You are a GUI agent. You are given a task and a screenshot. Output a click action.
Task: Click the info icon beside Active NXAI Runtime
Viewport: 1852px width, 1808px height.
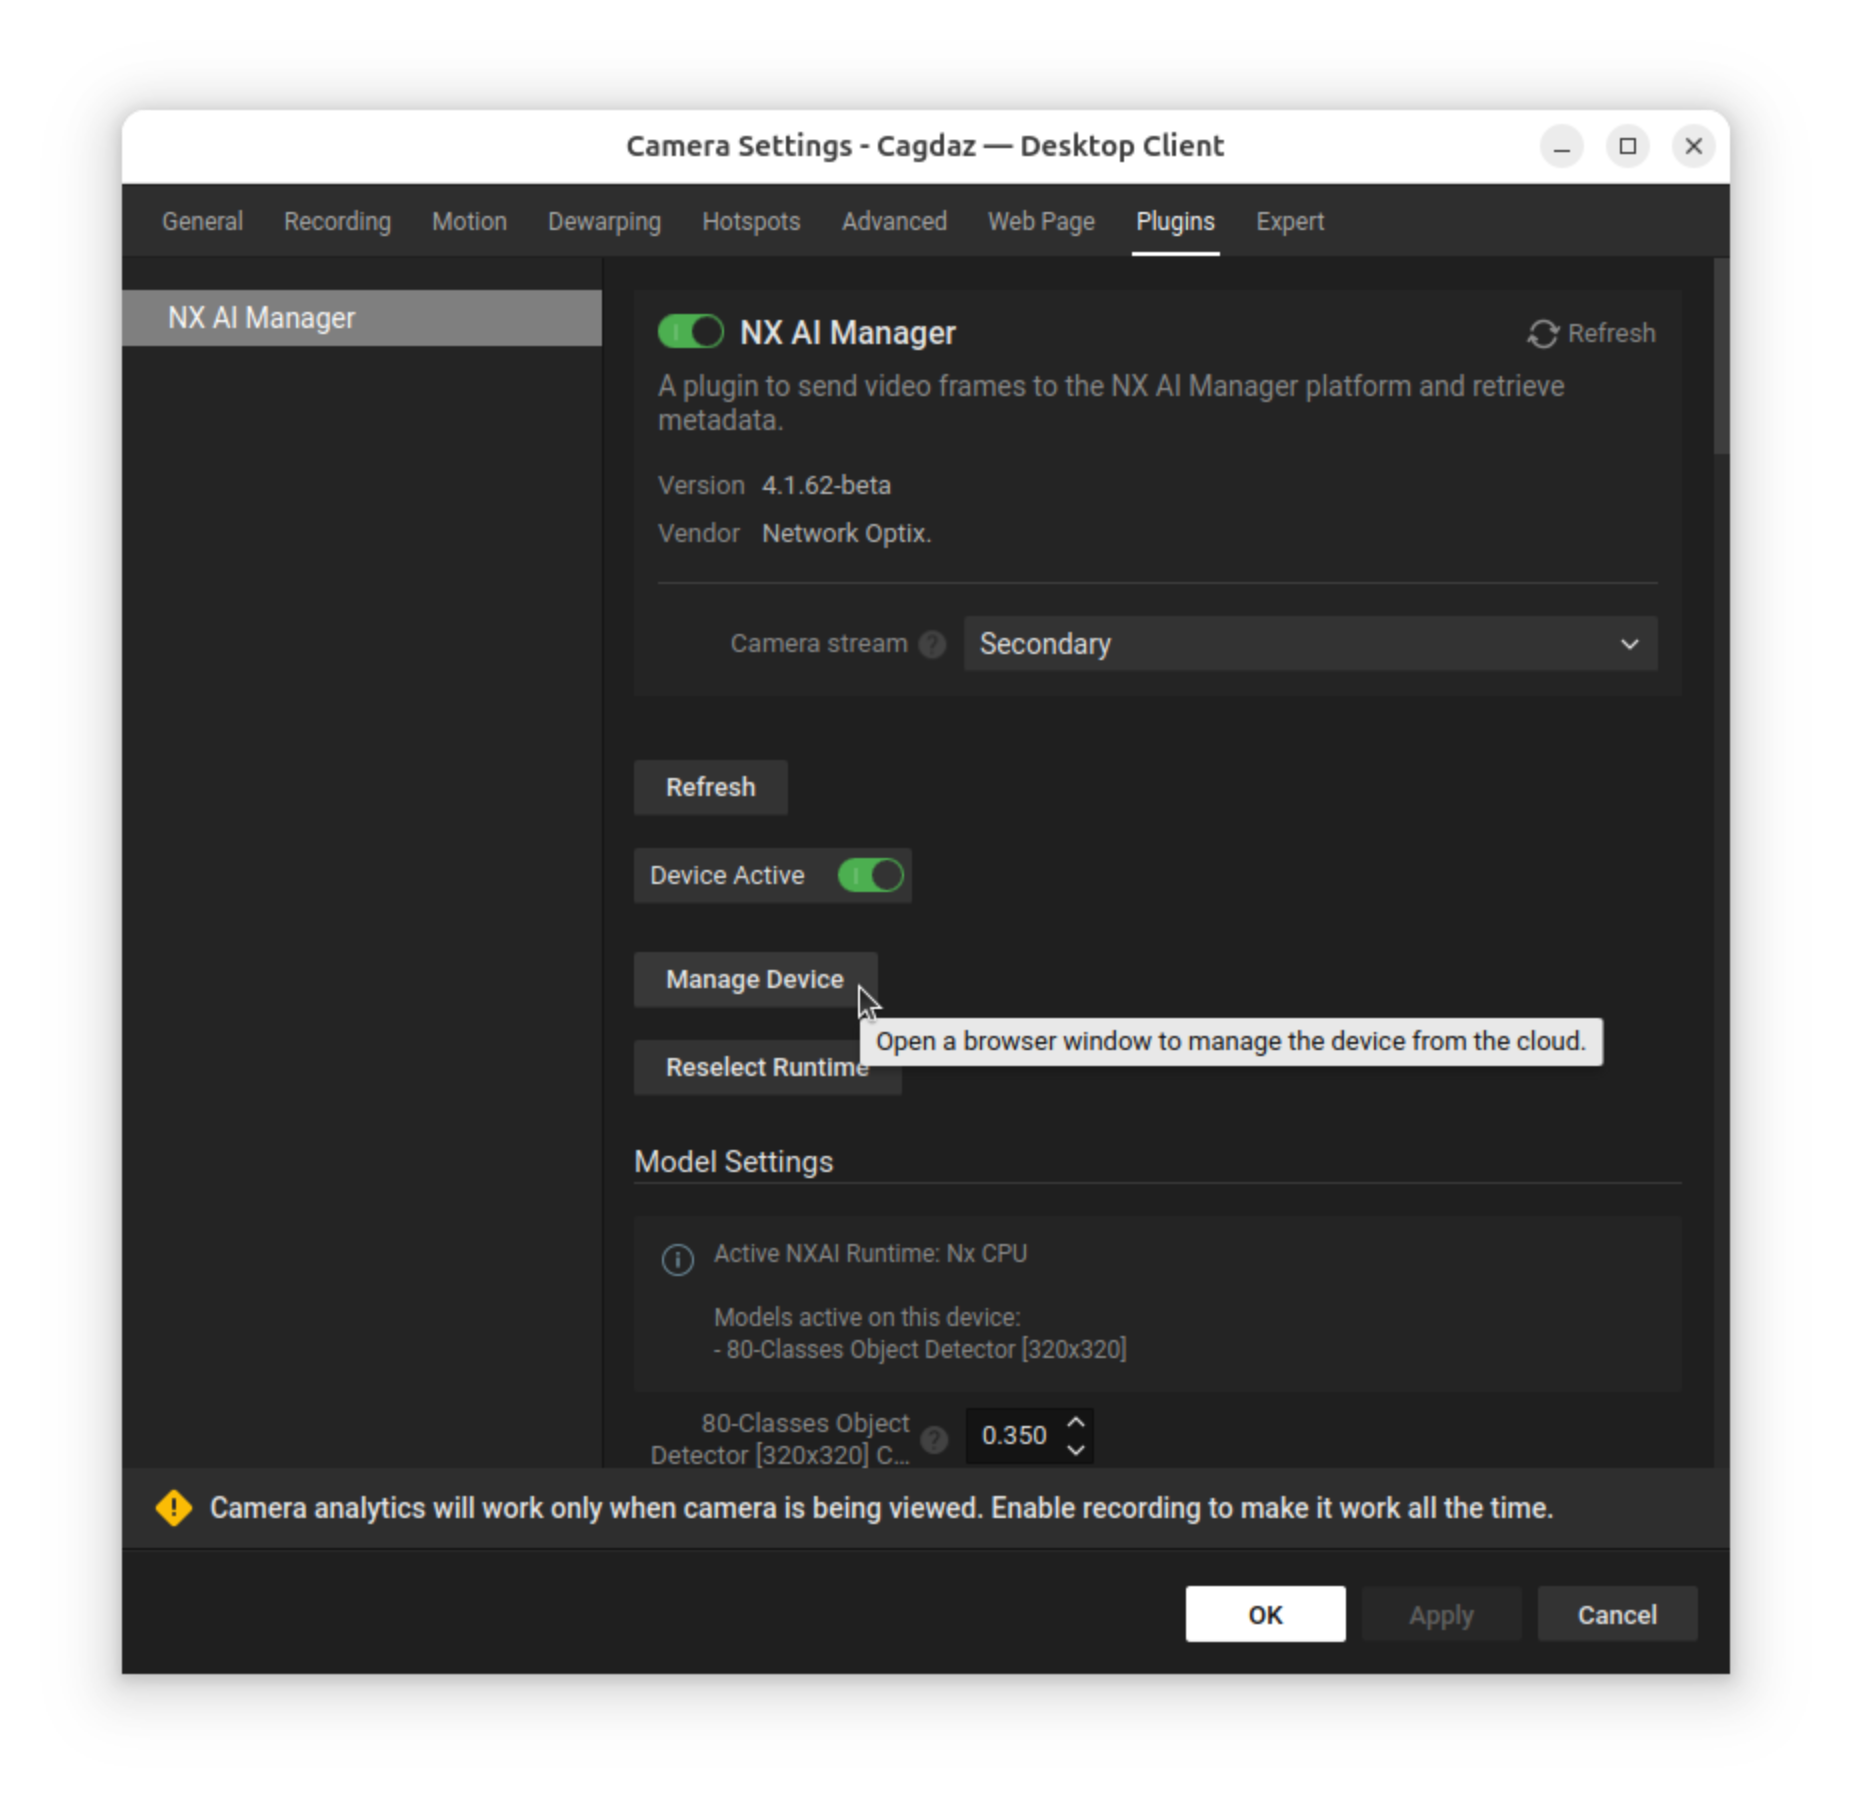[x=678, y=1259]
